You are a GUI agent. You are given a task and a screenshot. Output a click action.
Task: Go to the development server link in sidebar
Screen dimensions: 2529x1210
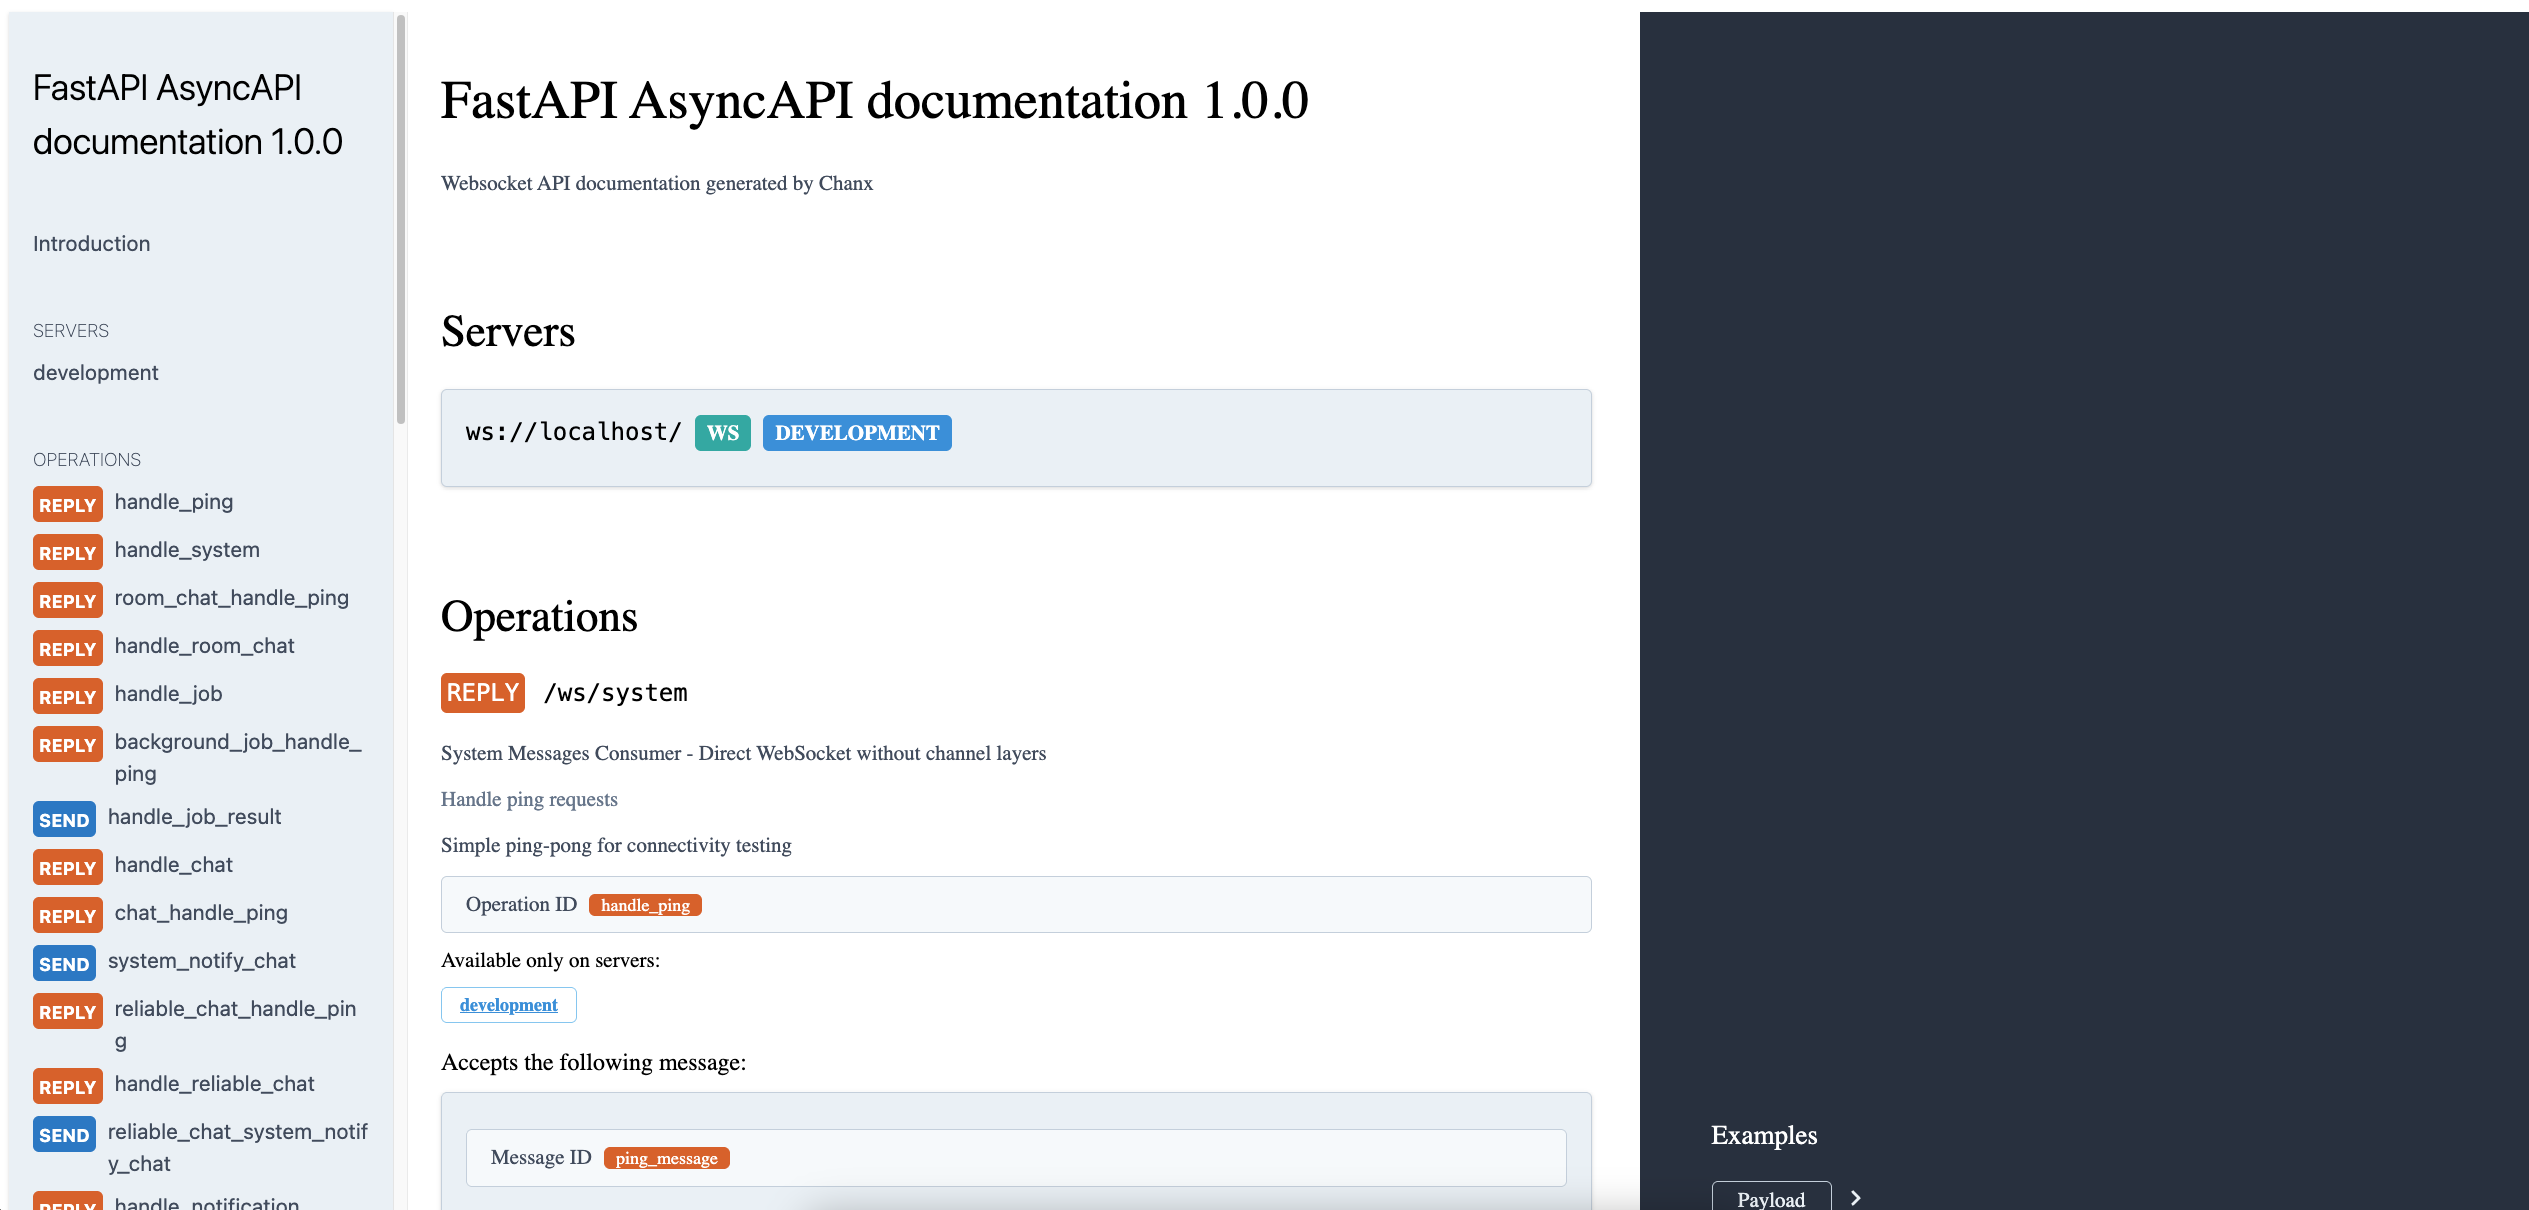pos(95,373)
